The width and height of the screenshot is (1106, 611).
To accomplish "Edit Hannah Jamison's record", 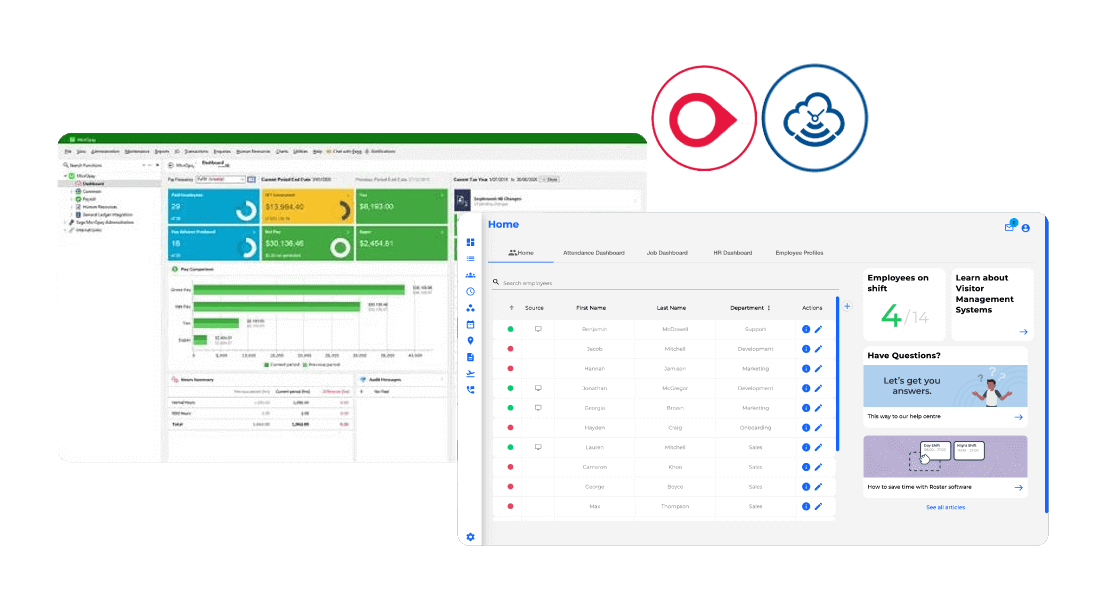I will [x=819, y=369].
